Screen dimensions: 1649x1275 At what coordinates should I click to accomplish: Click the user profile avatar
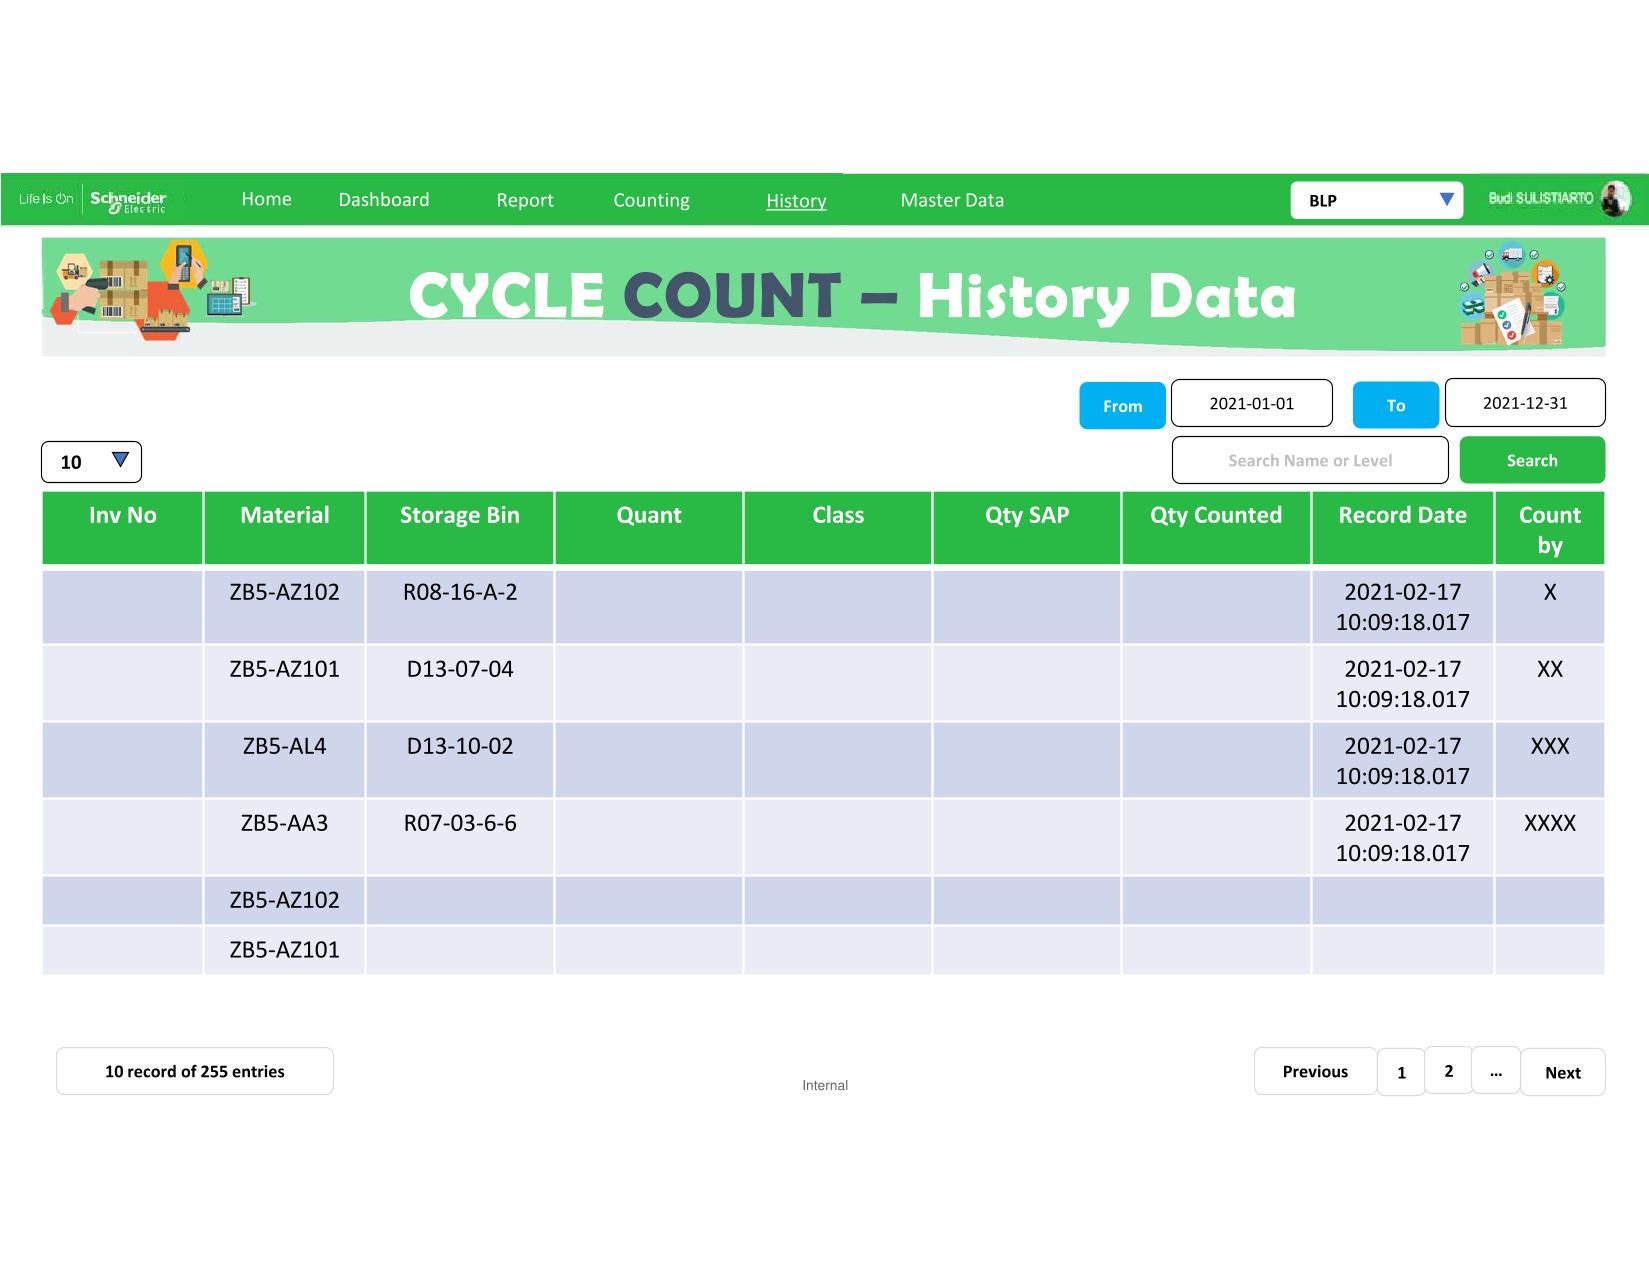pos(1614,199)
